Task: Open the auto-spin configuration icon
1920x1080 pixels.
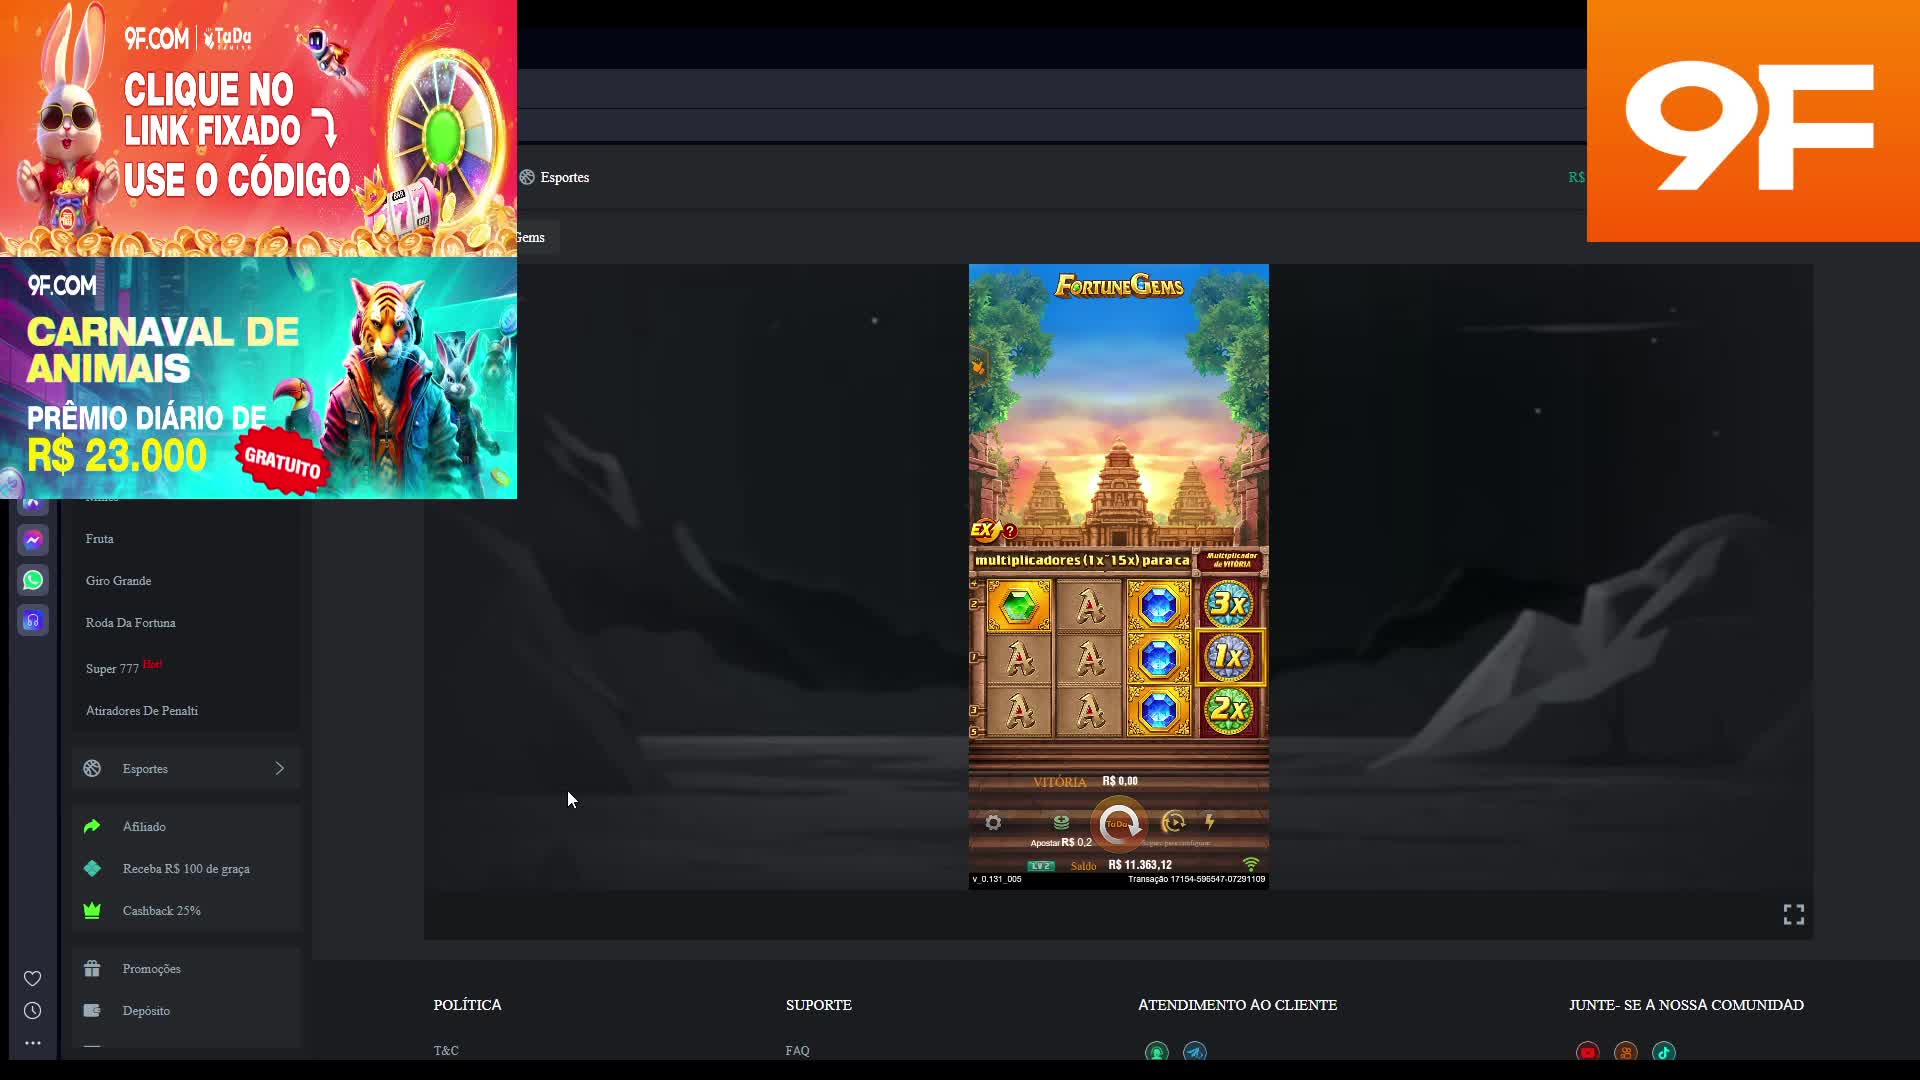Action: pos(1173,823)
